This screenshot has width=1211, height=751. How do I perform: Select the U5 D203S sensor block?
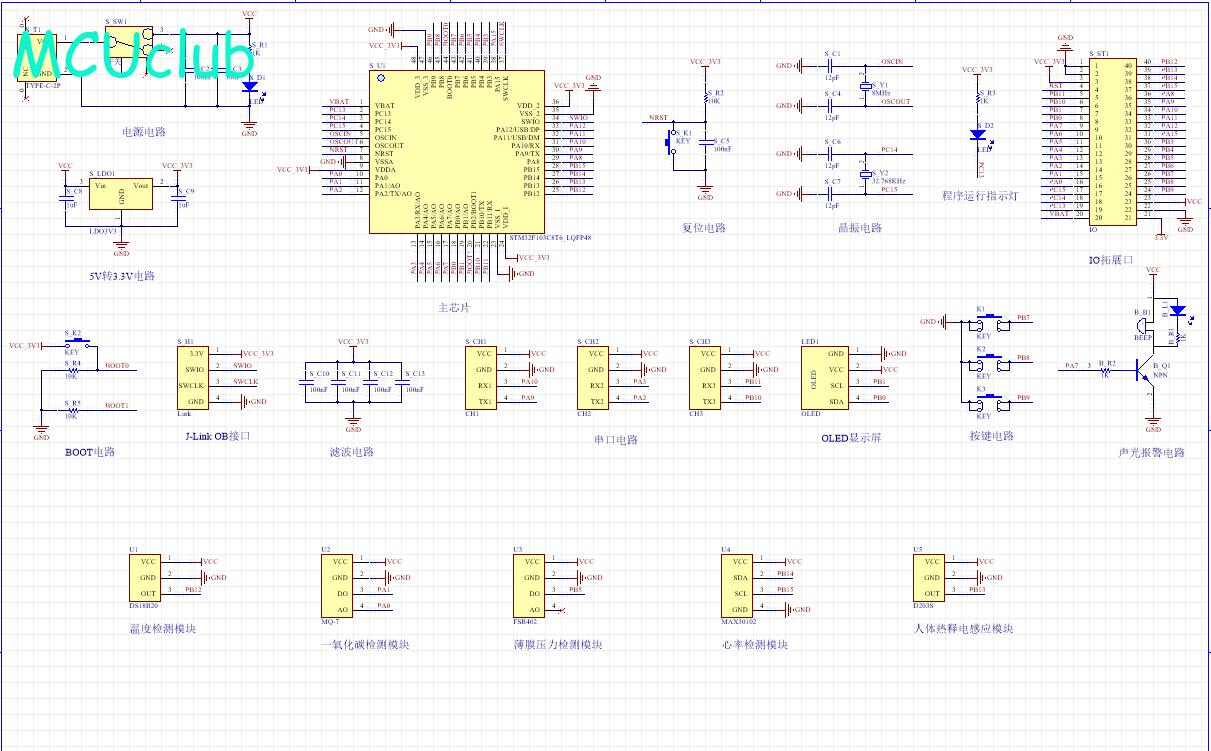930,578
